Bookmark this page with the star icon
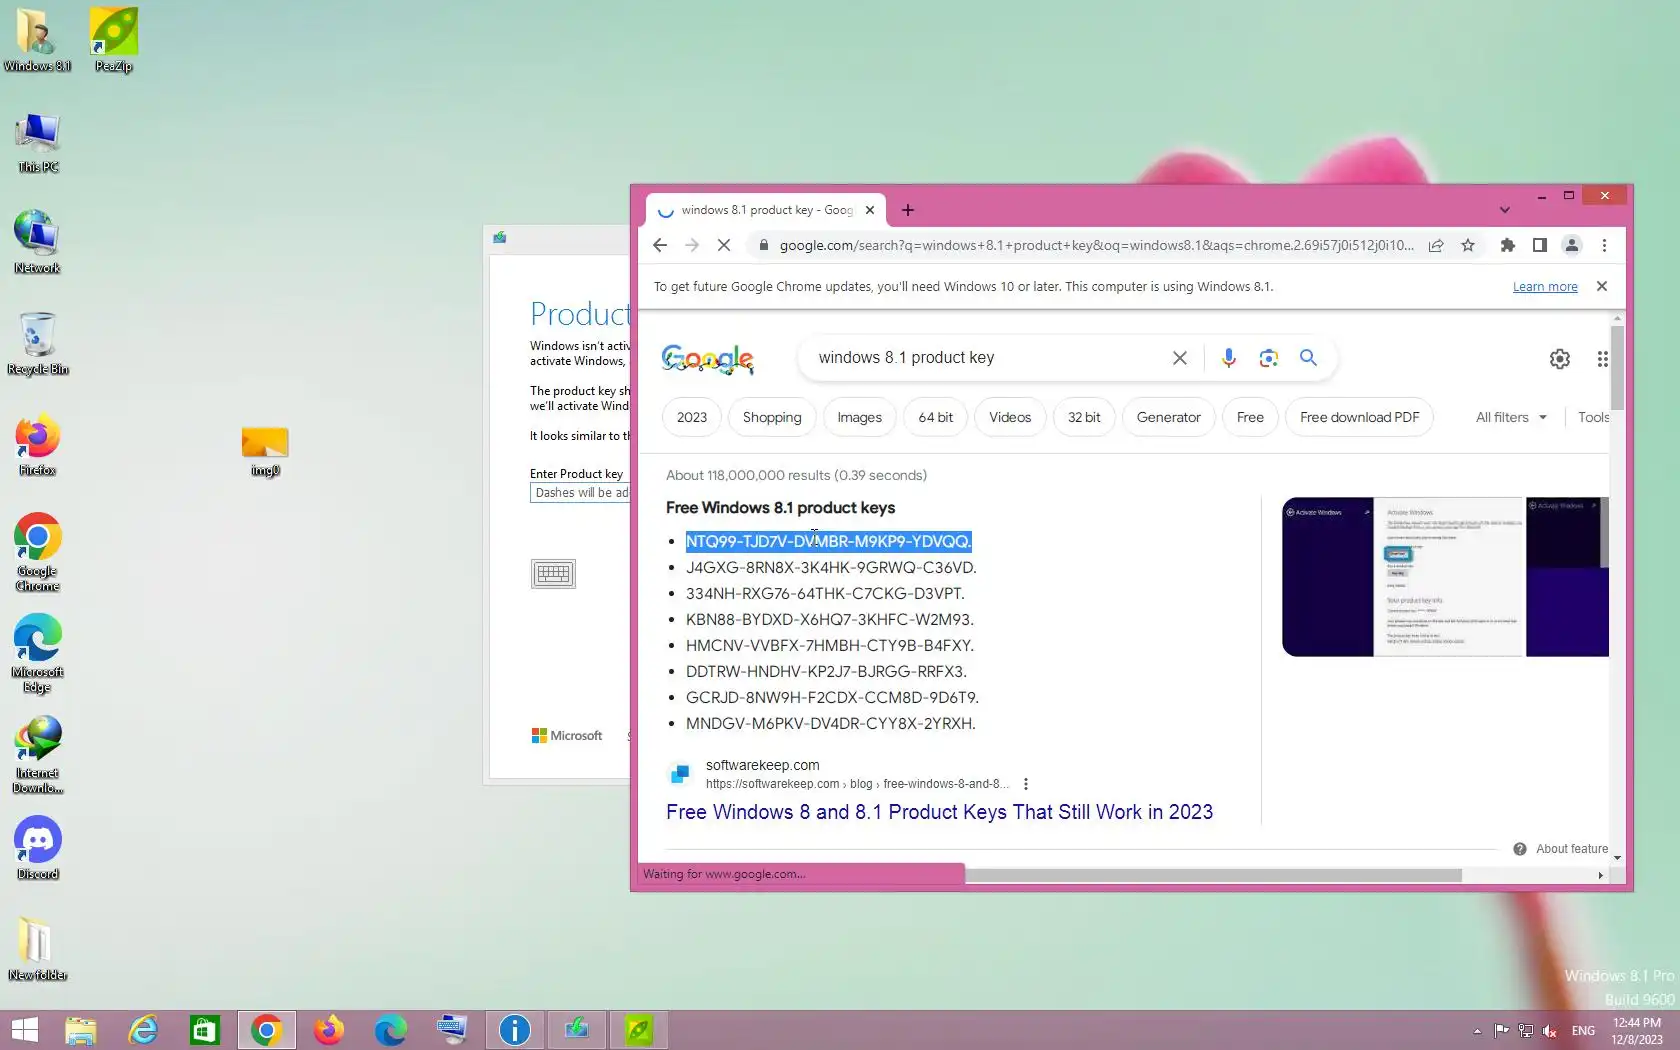Image resolution: width=1680 pixels, height=1050 pixels. point(1468,245)
